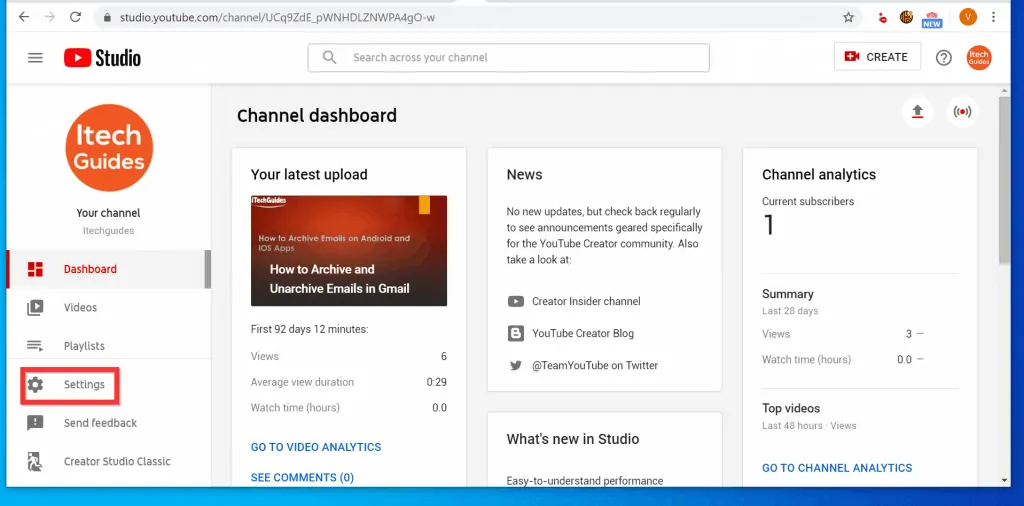Bookmark this page with the star icon
The width and height of the screenshot is (1024, 506).
pyautogui.click(x=848, y=18)
